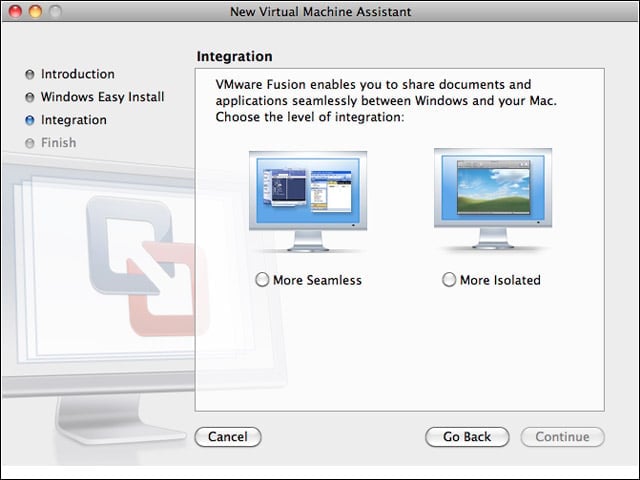Click the Cancel button

point(228,437)
